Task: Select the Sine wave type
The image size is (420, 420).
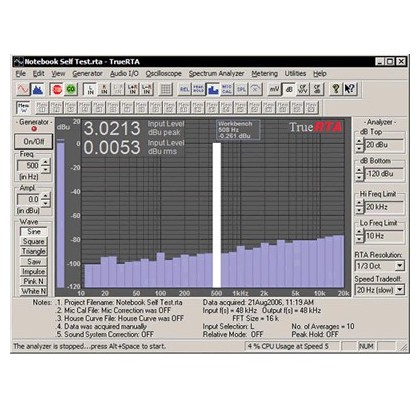Action: pyautogui.click(x=34, y=231)
